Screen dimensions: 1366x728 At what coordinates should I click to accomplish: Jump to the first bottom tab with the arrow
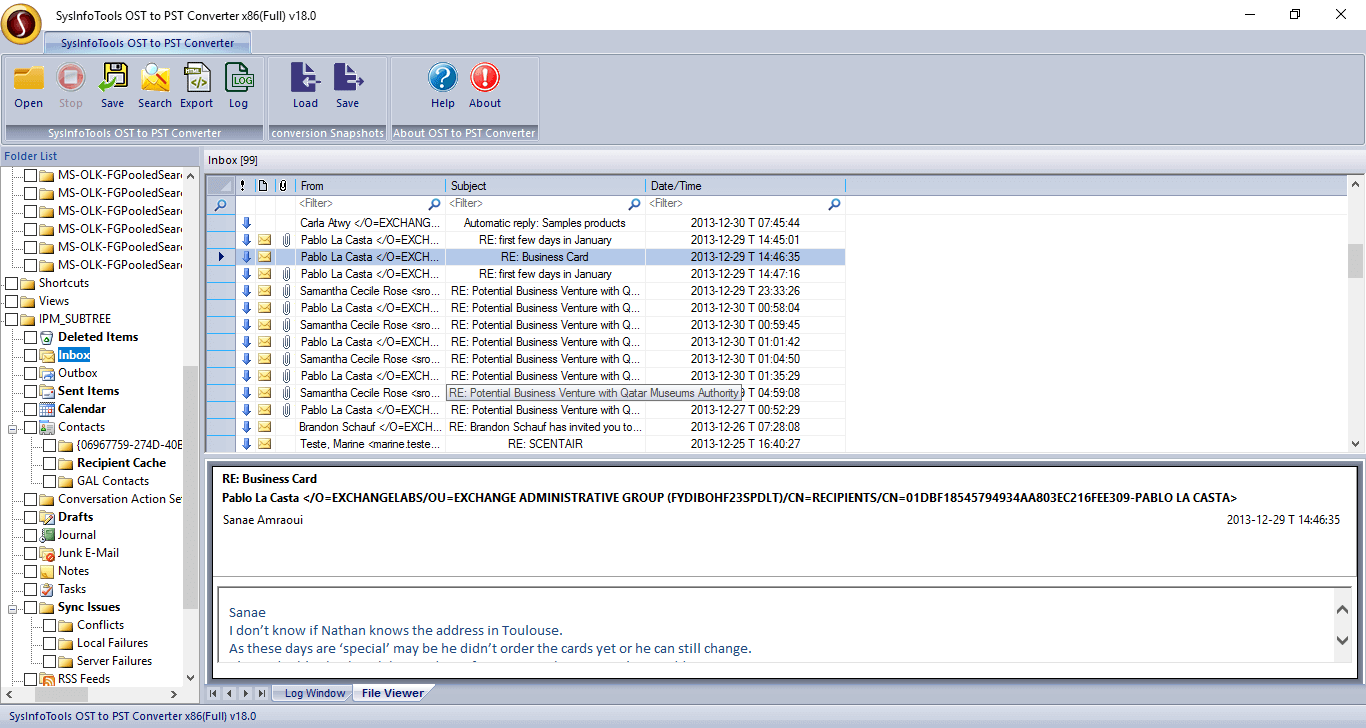click(214, 693)
